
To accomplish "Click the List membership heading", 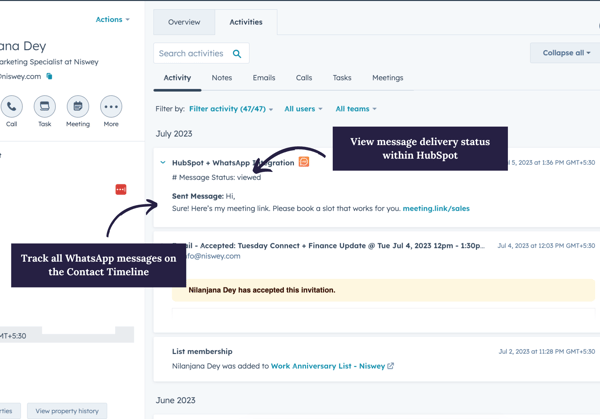I will pyautogui.click(x=202, y=351).
